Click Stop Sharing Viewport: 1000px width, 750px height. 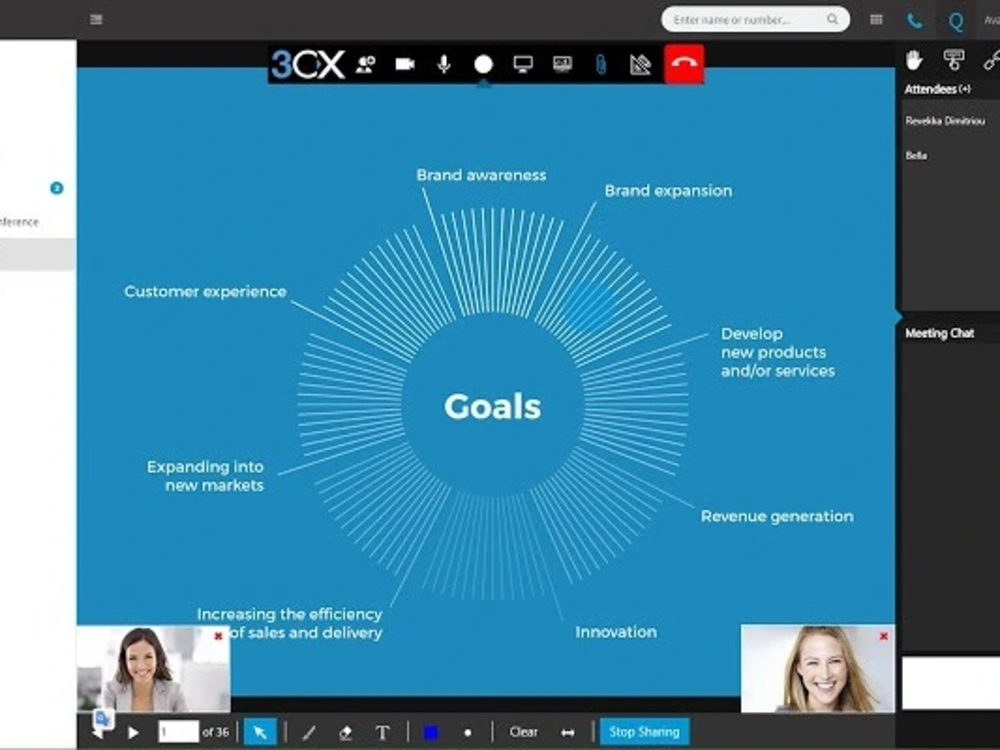(x=644, y=732)
